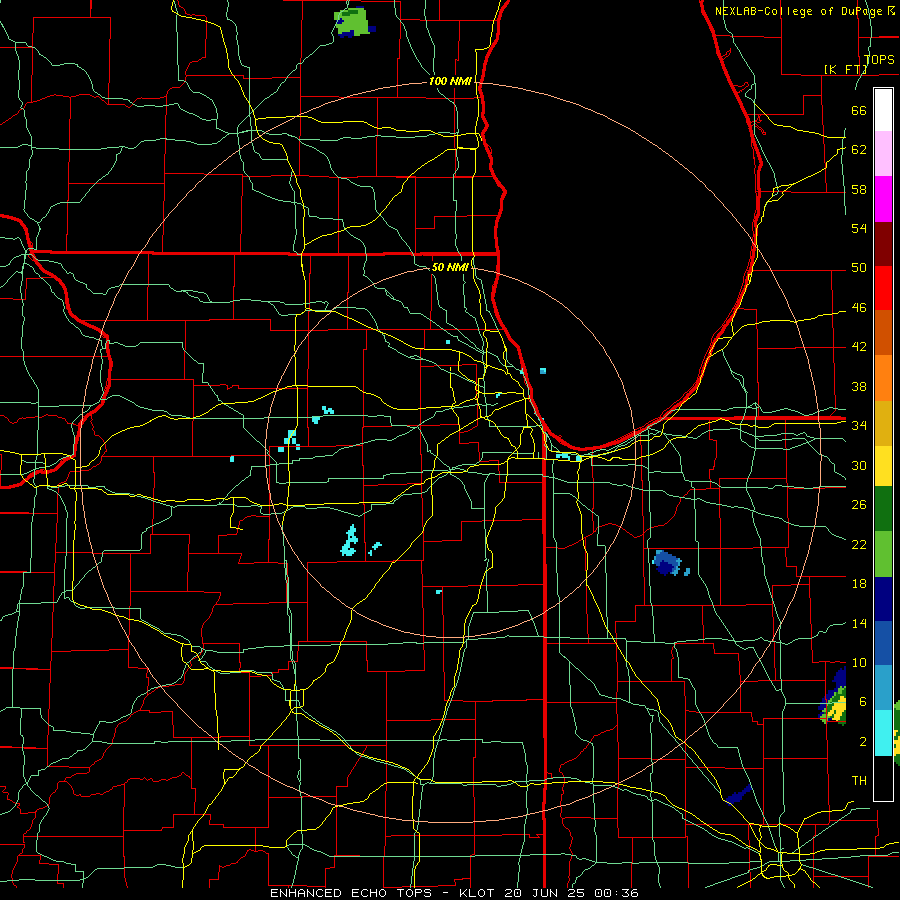The image size is (900, 900).
Task: Click the legend value "14"
Action: click(x=859, y=623)
